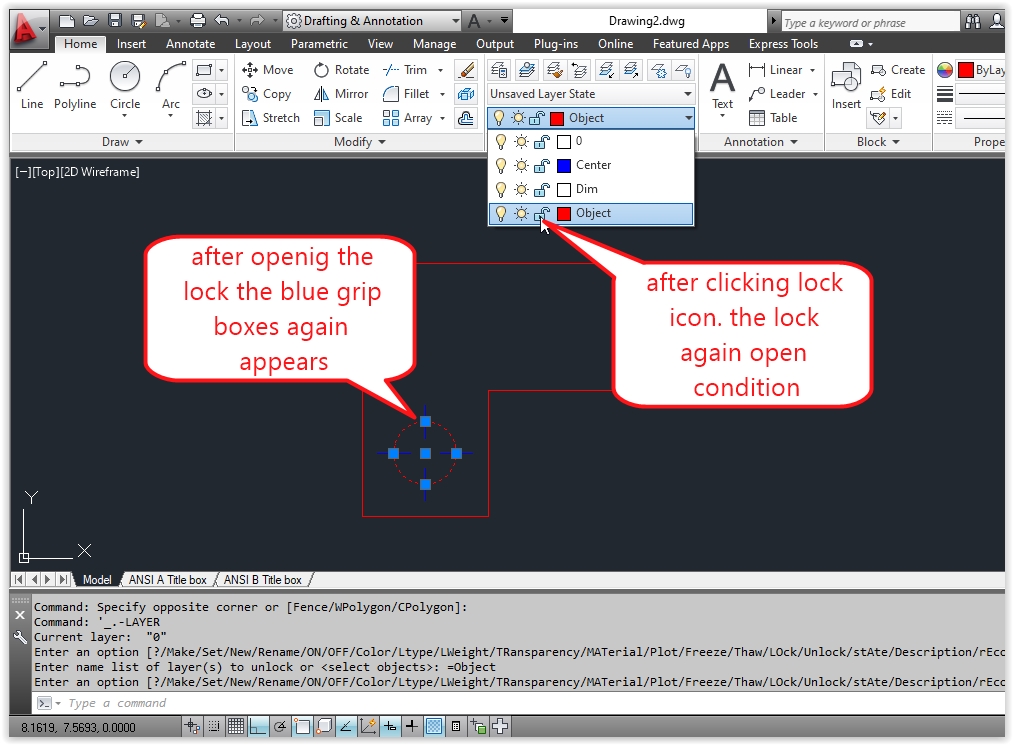Image resolution: width=1013 pixels, height=745 pixels.
Task: Click the Create block button
Action: coord(898,69)
